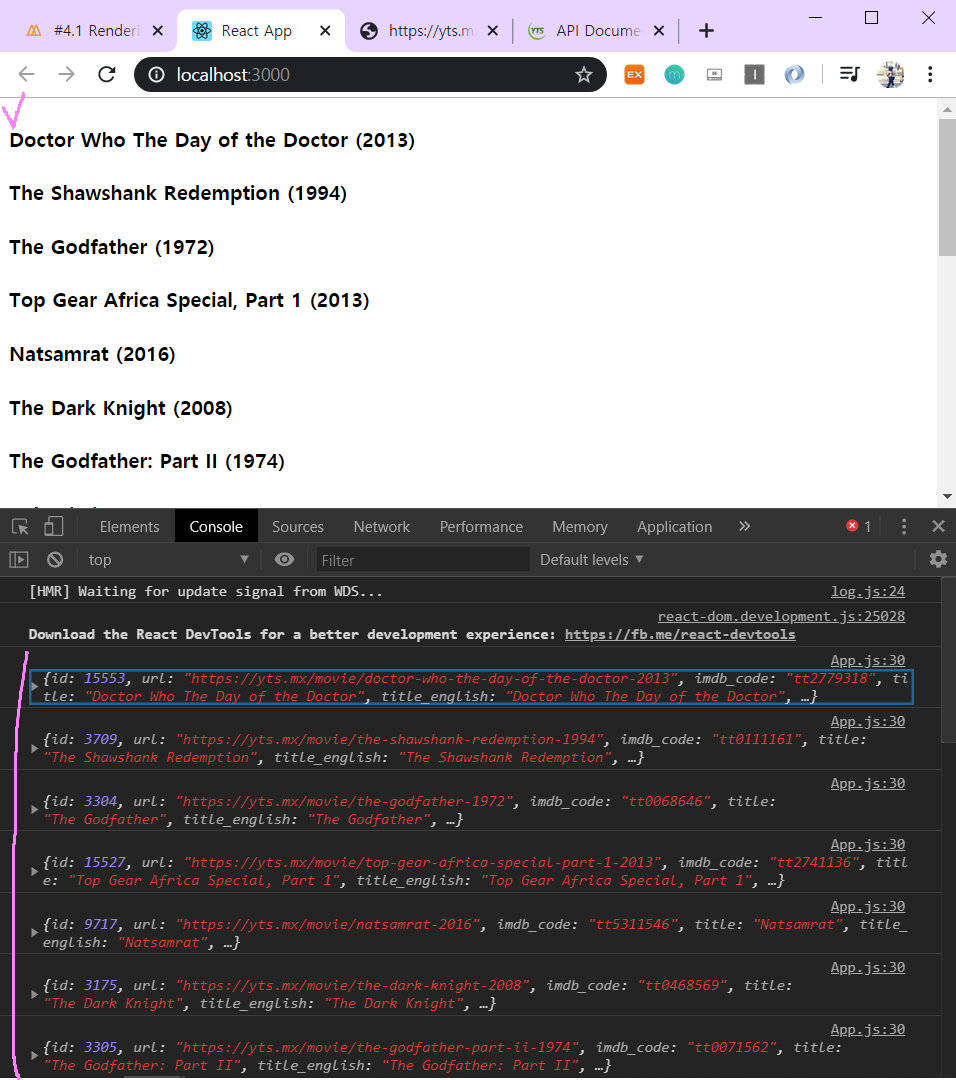Click page scrollbar down arrow
The image size is (956, 1080).
[x=947, y=496]
